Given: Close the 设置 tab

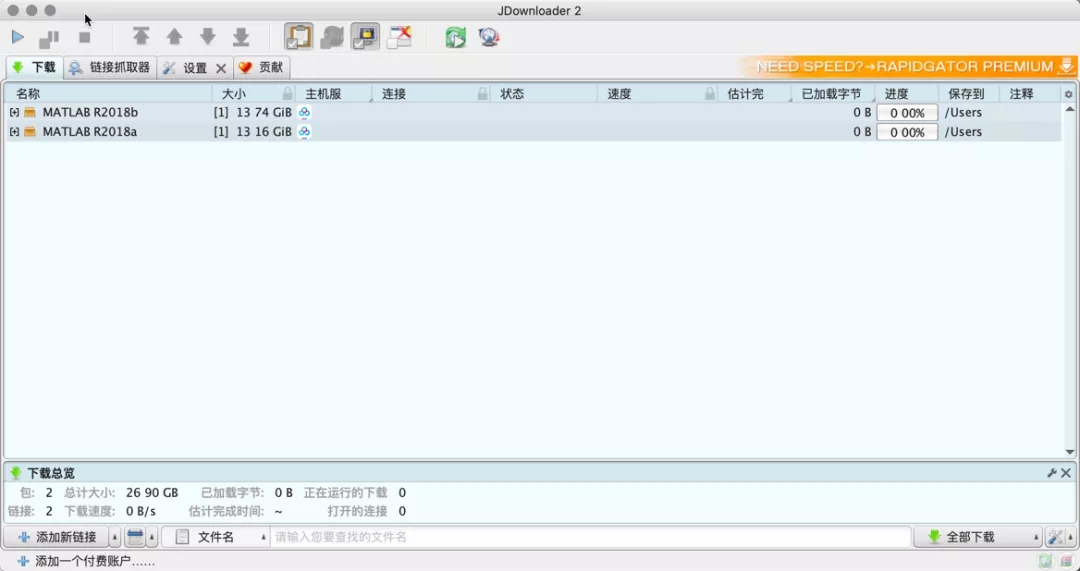Looking at the screenshot, I should pyautogui.click(x=221, y=68).
